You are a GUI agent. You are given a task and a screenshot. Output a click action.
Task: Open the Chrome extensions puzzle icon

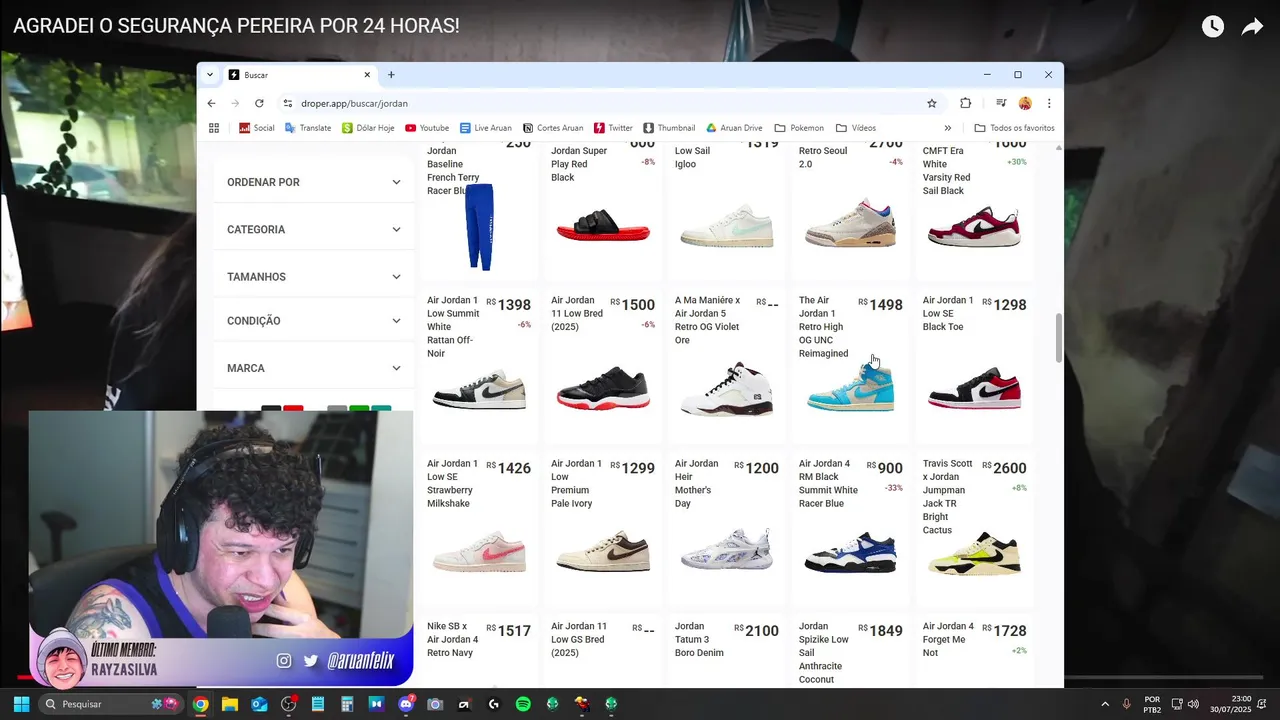coord(965,103)
